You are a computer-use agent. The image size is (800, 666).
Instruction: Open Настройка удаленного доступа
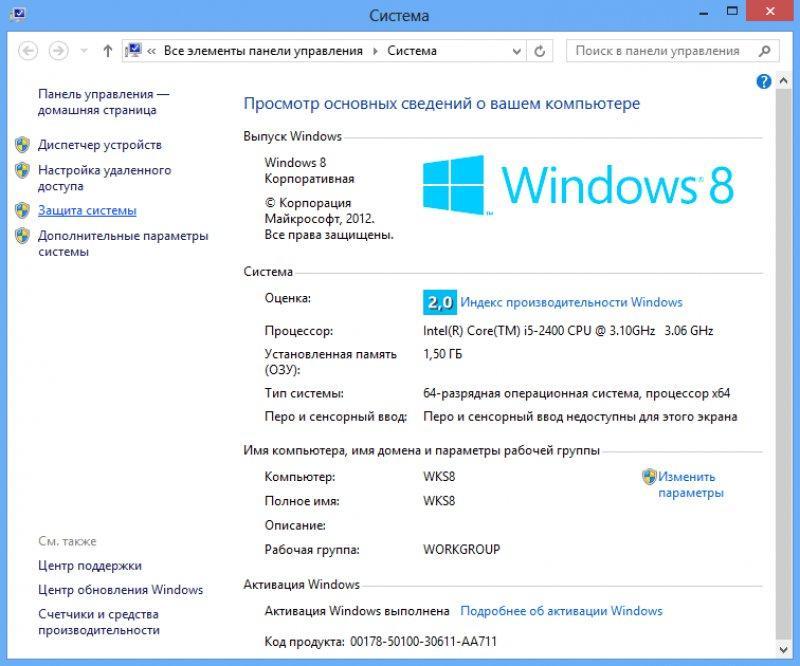pos(105,178)
